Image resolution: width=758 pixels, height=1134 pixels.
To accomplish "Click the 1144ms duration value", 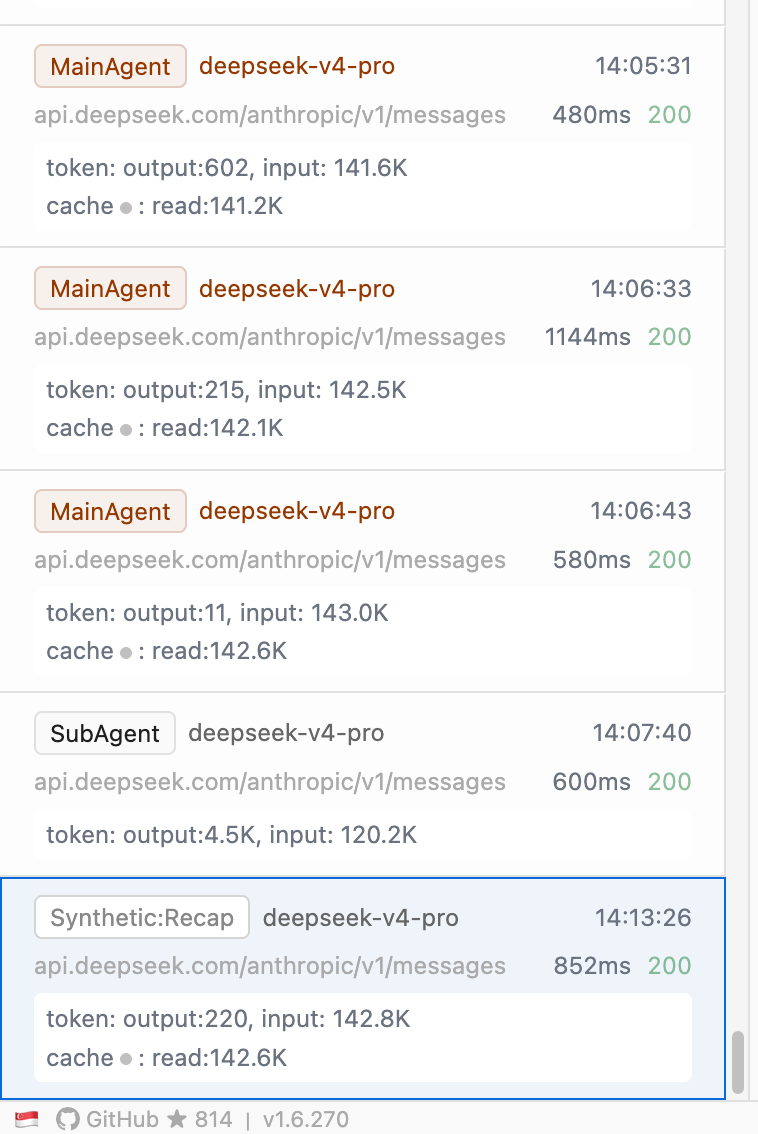I will [587, 337].
